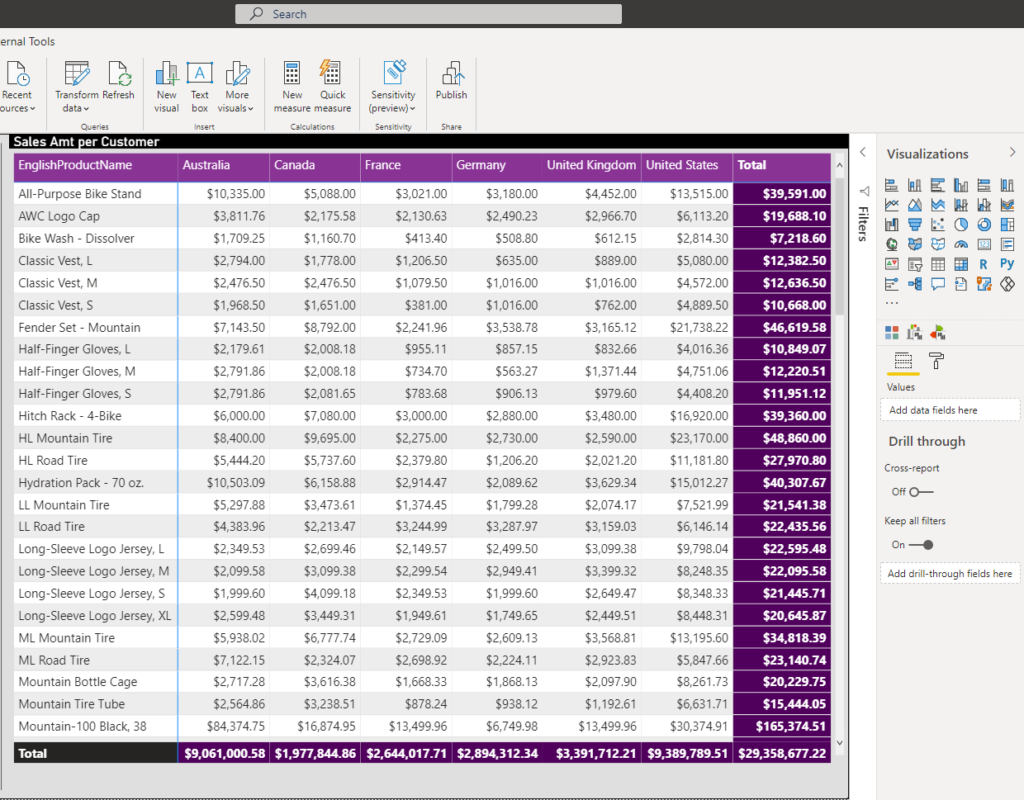Viewport: 1024px width, 800px height.
Task: Insert a Text box
Action: [x=200, y=87]
